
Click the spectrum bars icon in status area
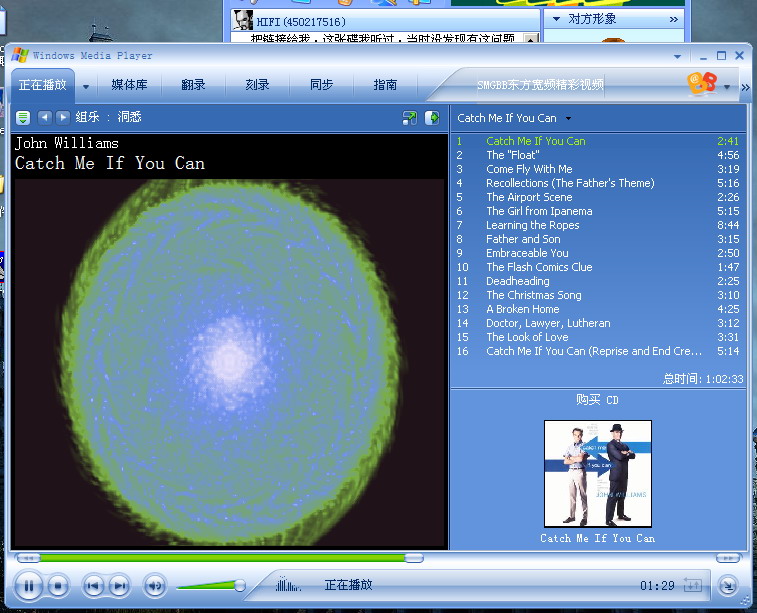click(x=288, y=585)
